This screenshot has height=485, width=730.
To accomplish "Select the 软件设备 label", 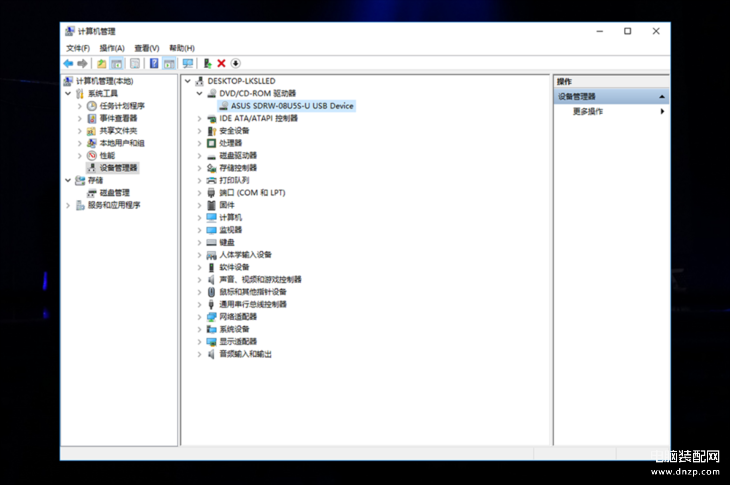I will [x=234, y=267].
